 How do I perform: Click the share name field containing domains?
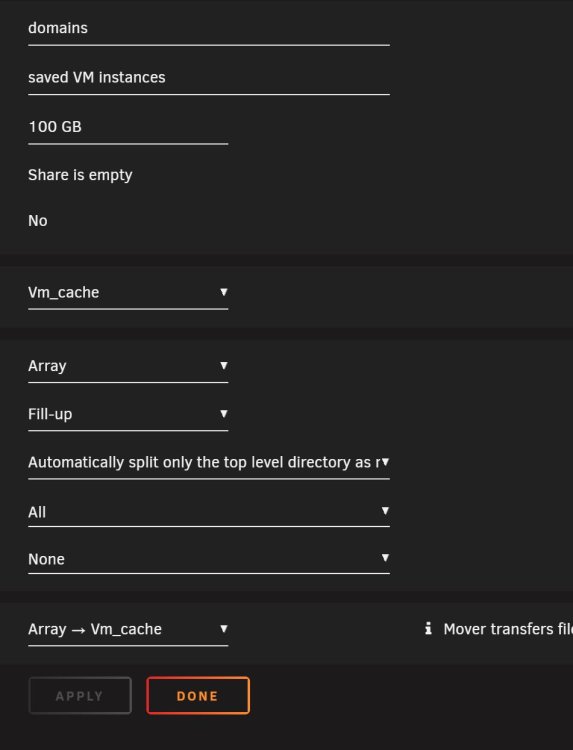pos(209,29)
